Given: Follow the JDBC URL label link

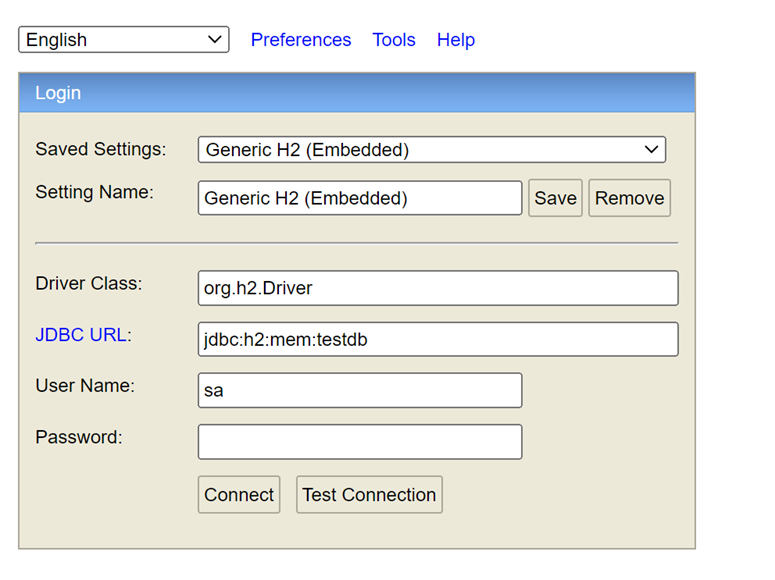Looking at the screenshot, I should click(81, 335).
